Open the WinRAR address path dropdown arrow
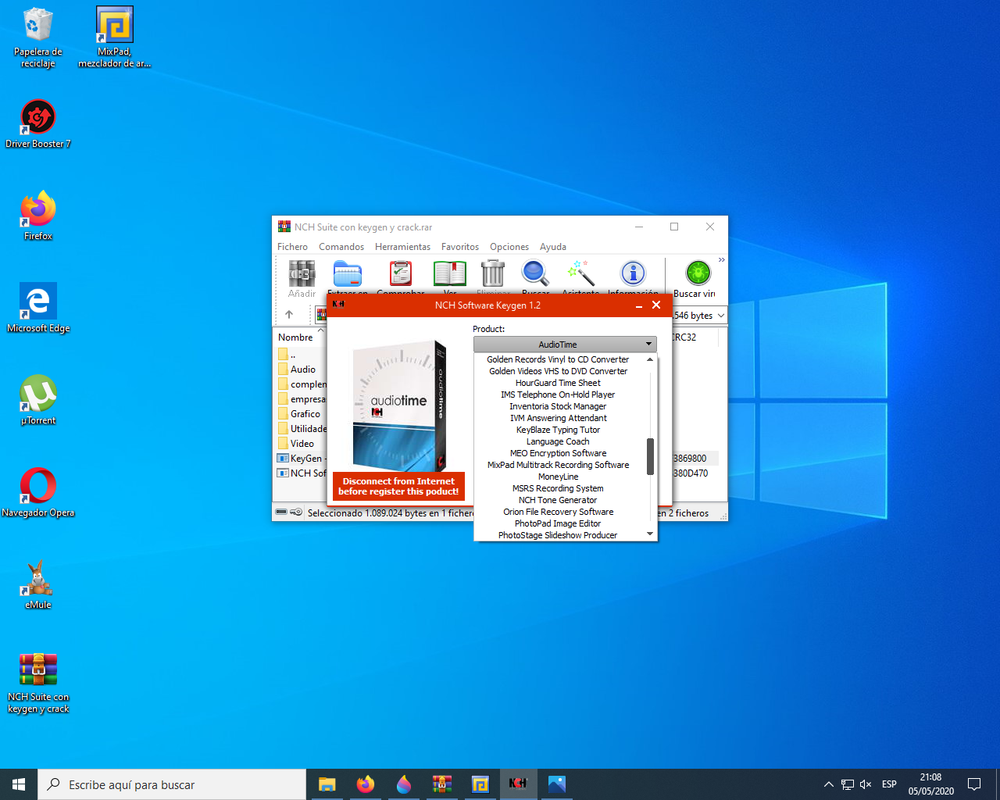This screenshot has height=800, width=1000. click(x=721, y=315)
